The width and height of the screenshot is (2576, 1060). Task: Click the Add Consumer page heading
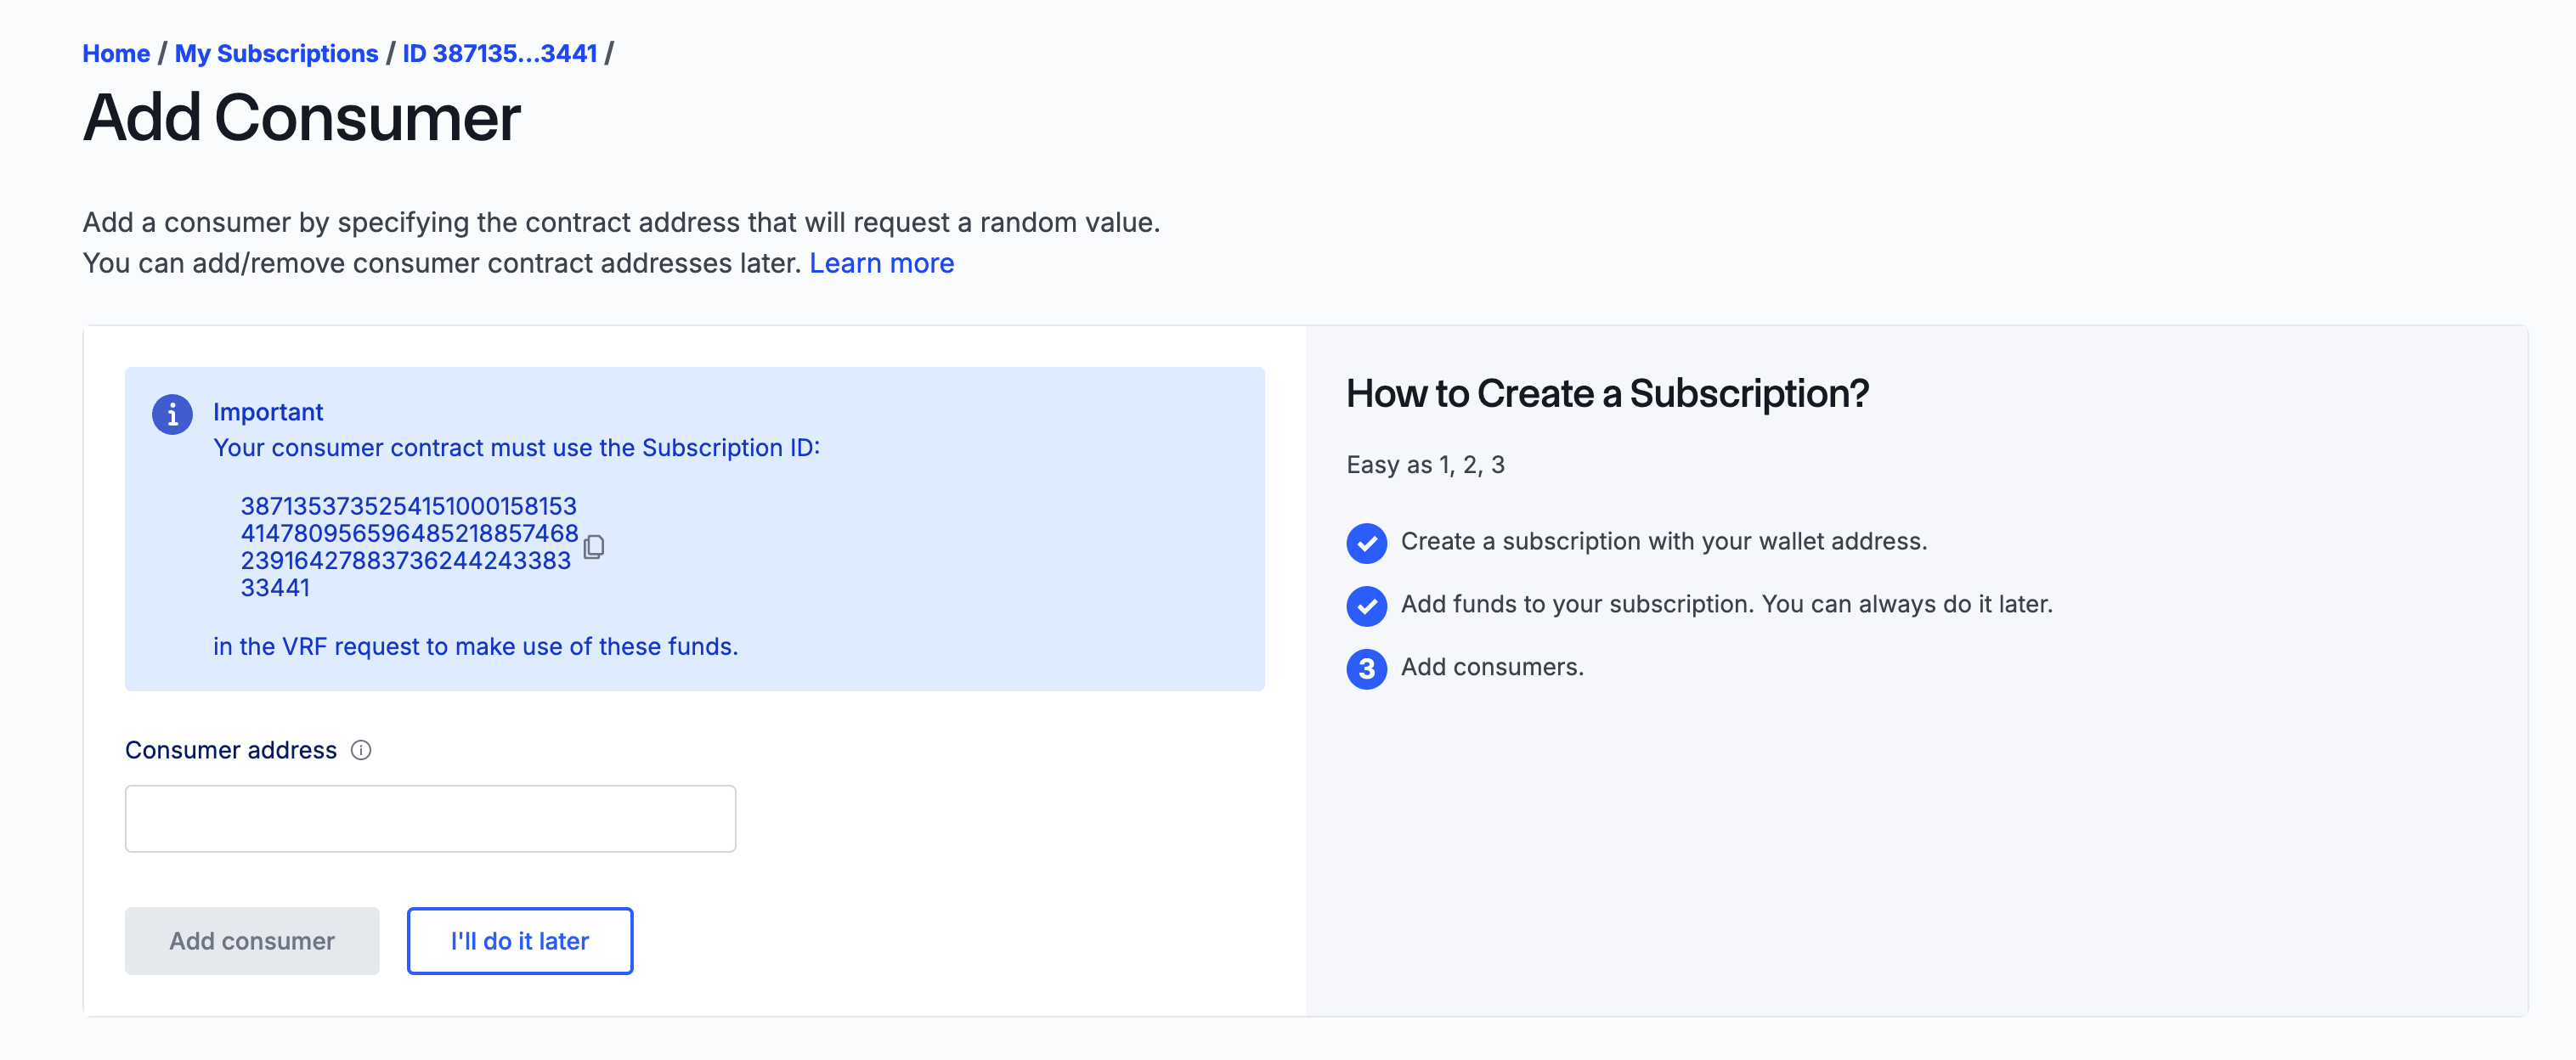tap(301, 118)
